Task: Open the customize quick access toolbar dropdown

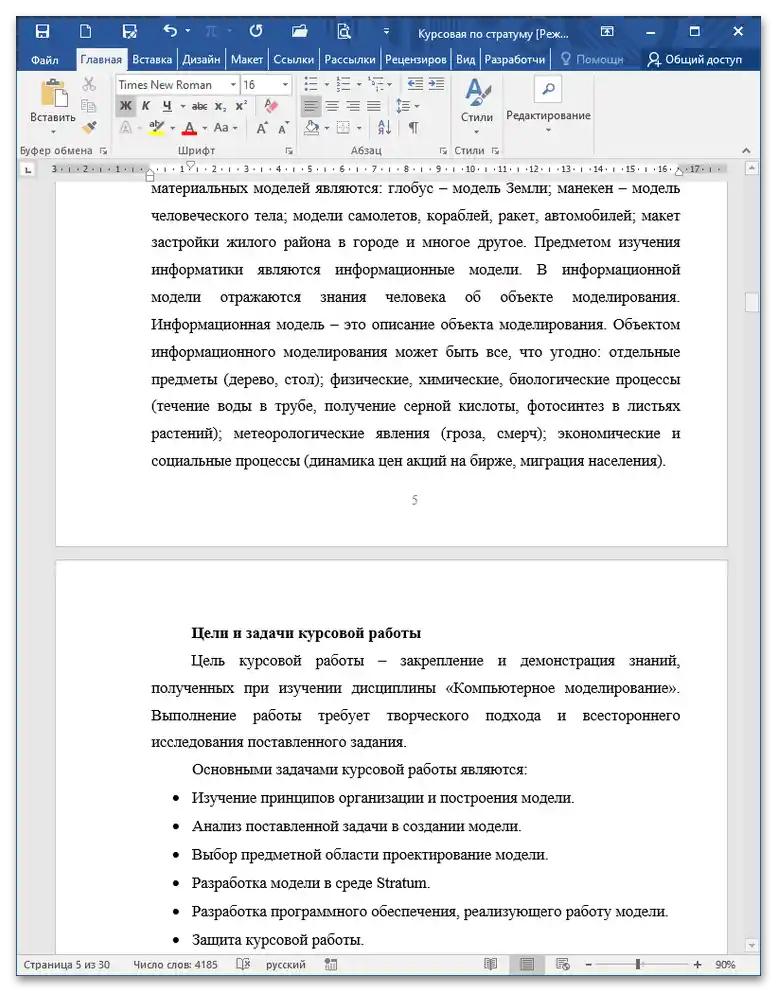Action: [386, 31]
